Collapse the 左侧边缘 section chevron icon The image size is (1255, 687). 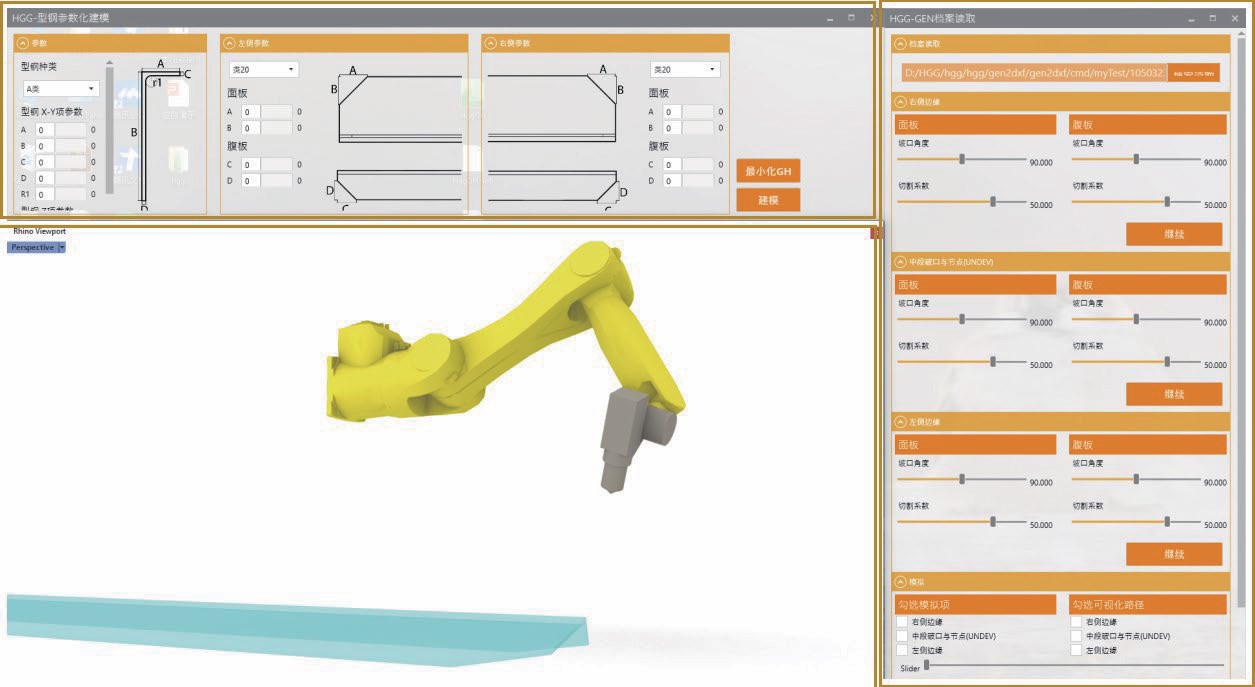click(x=900, y=422)
